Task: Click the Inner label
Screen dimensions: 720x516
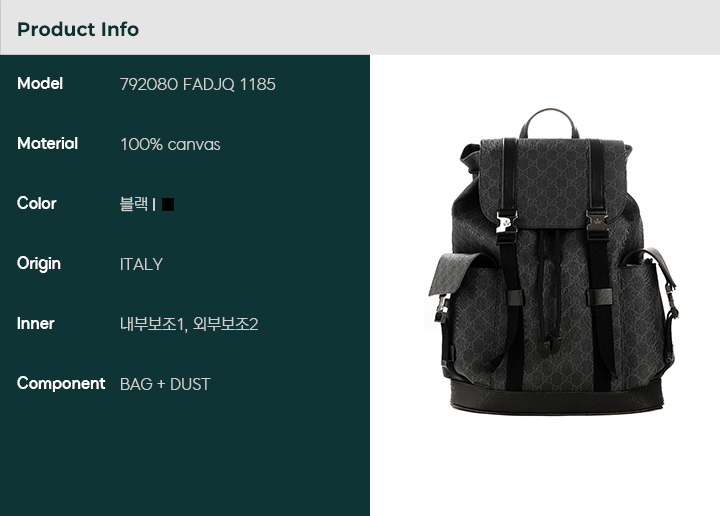Action: (x=35, y=324)
